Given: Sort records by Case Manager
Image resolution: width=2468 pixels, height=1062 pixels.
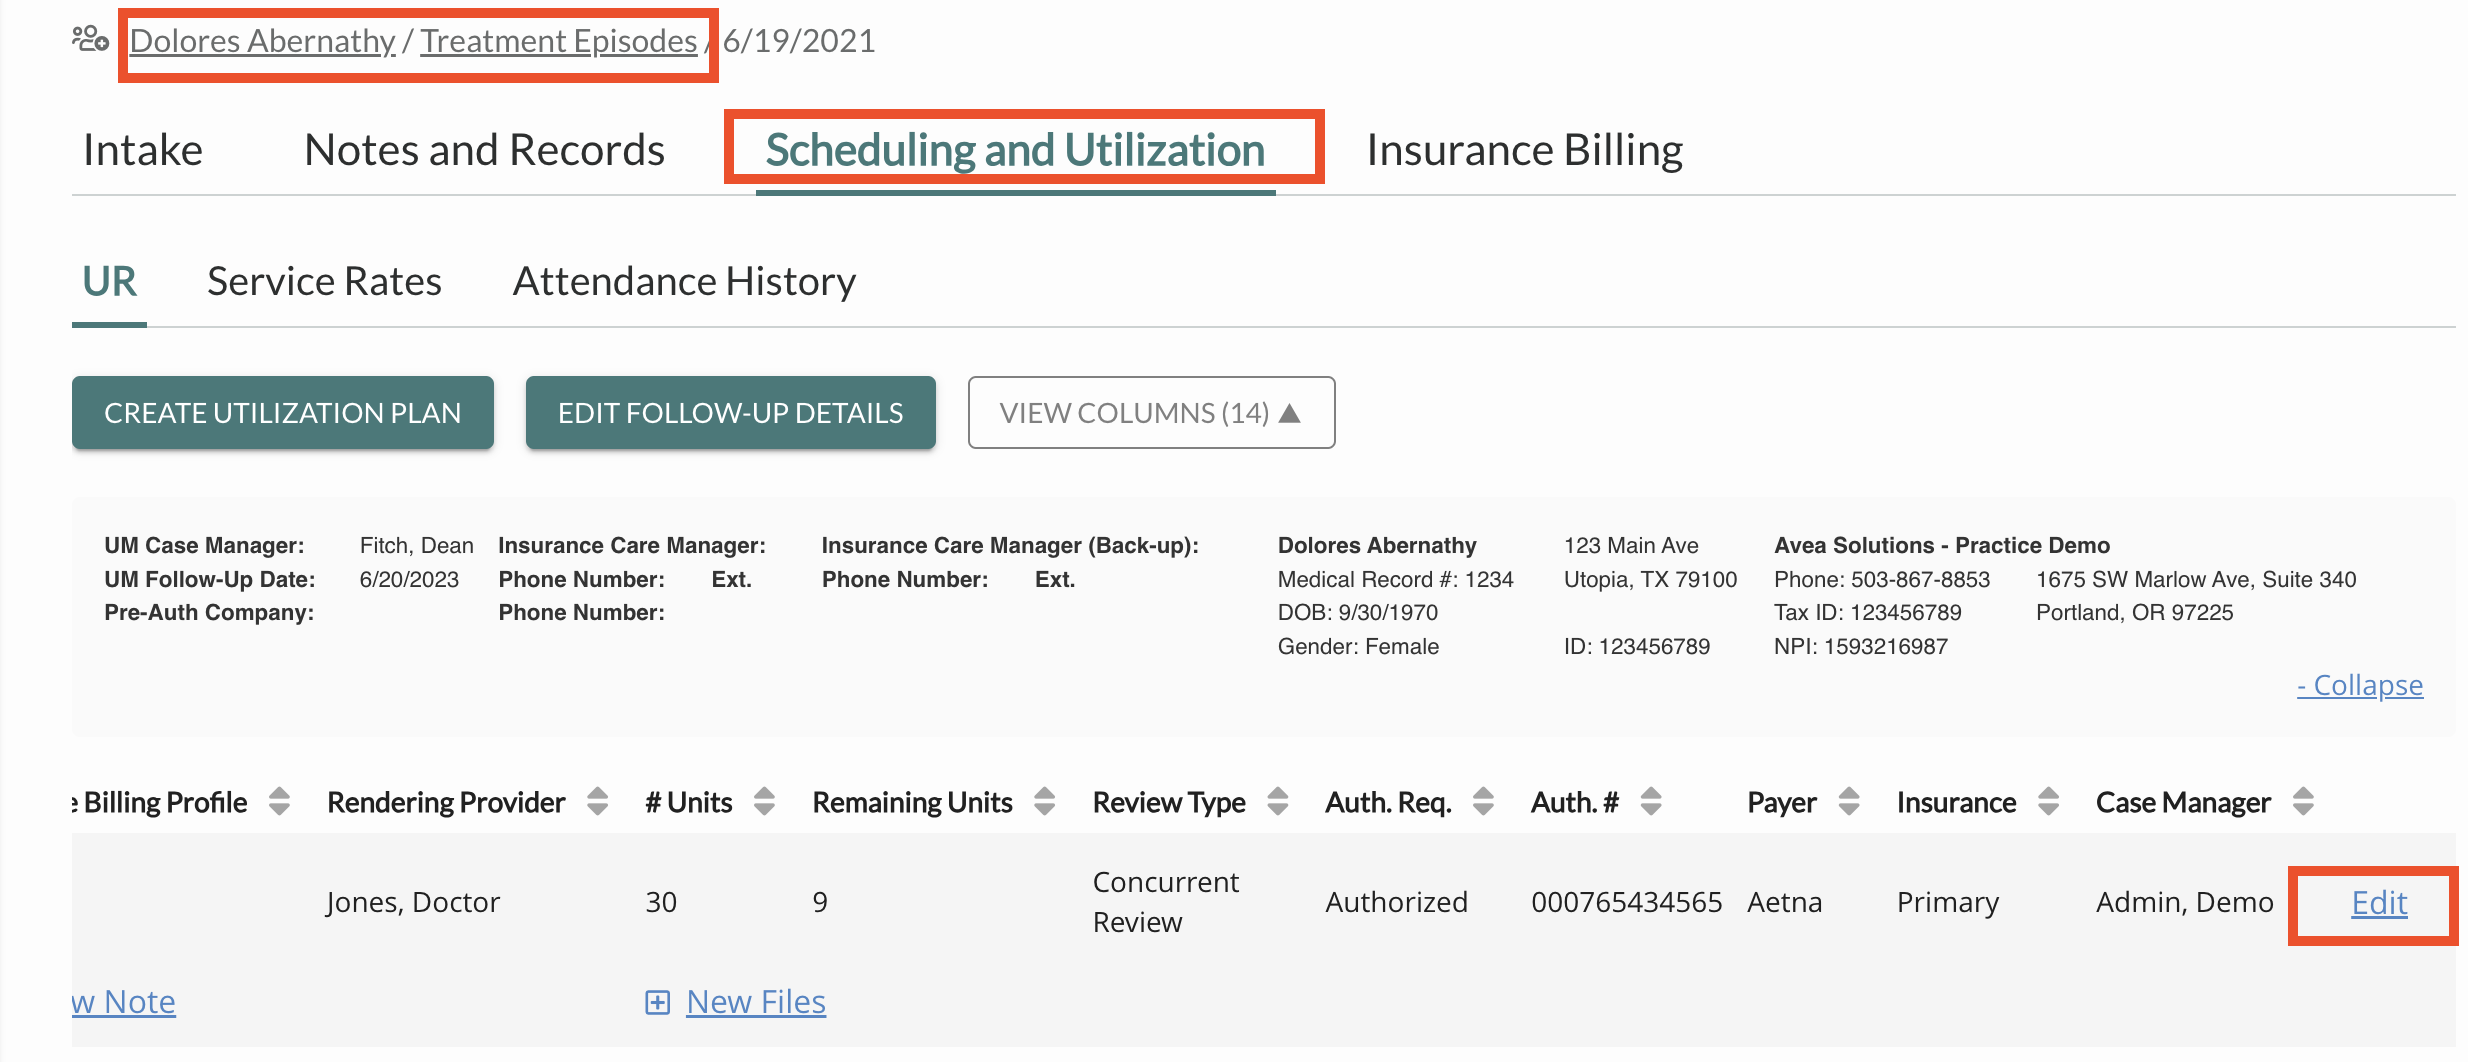Looking at the screenshot, I should 2301,801.
